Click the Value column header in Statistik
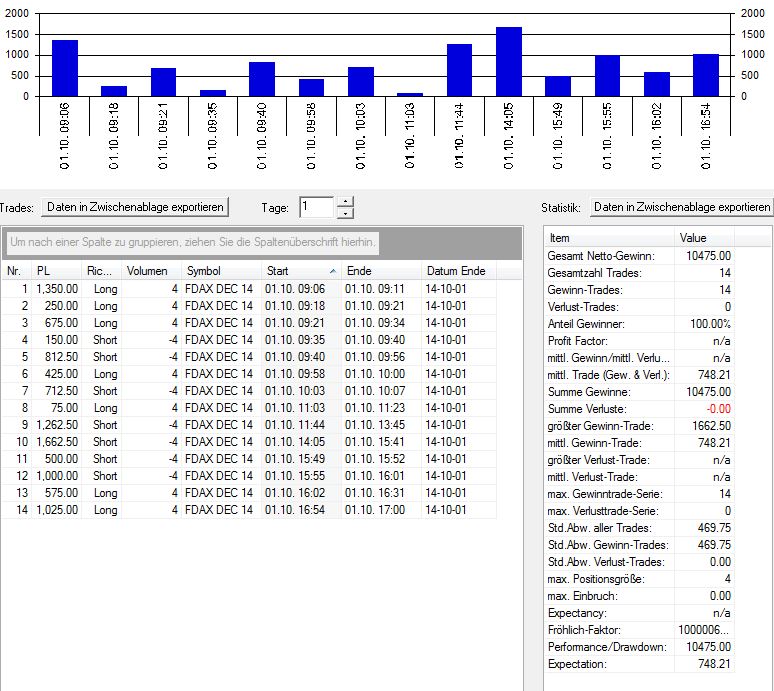This screenshot has width=774, height=691. coord(704,238)
